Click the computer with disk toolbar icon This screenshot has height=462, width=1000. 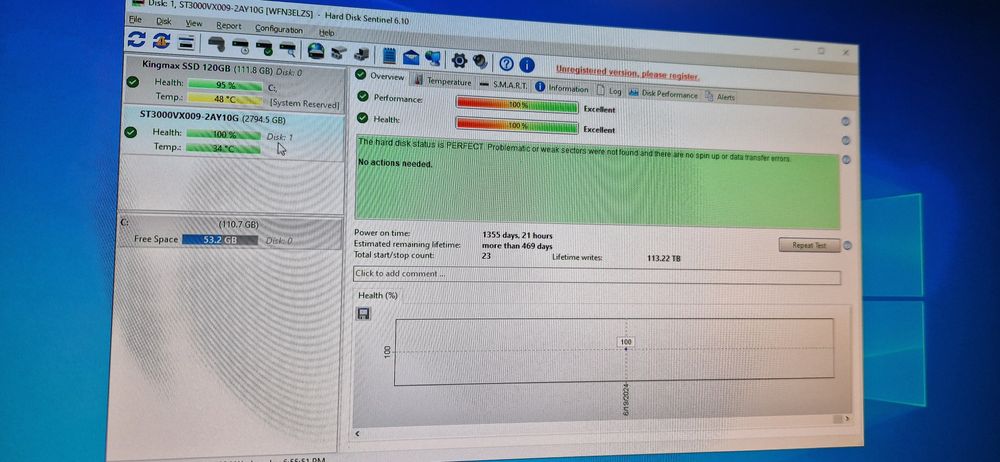(x=362, y=54)
